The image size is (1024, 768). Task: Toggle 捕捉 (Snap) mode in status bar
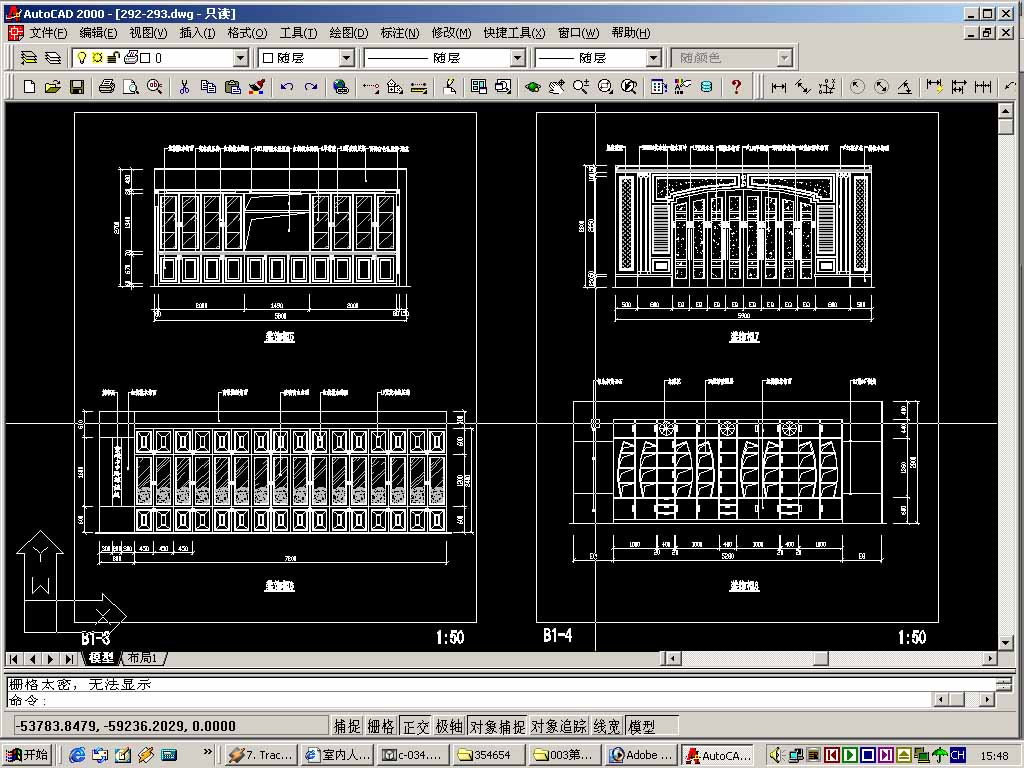(347, 726)
